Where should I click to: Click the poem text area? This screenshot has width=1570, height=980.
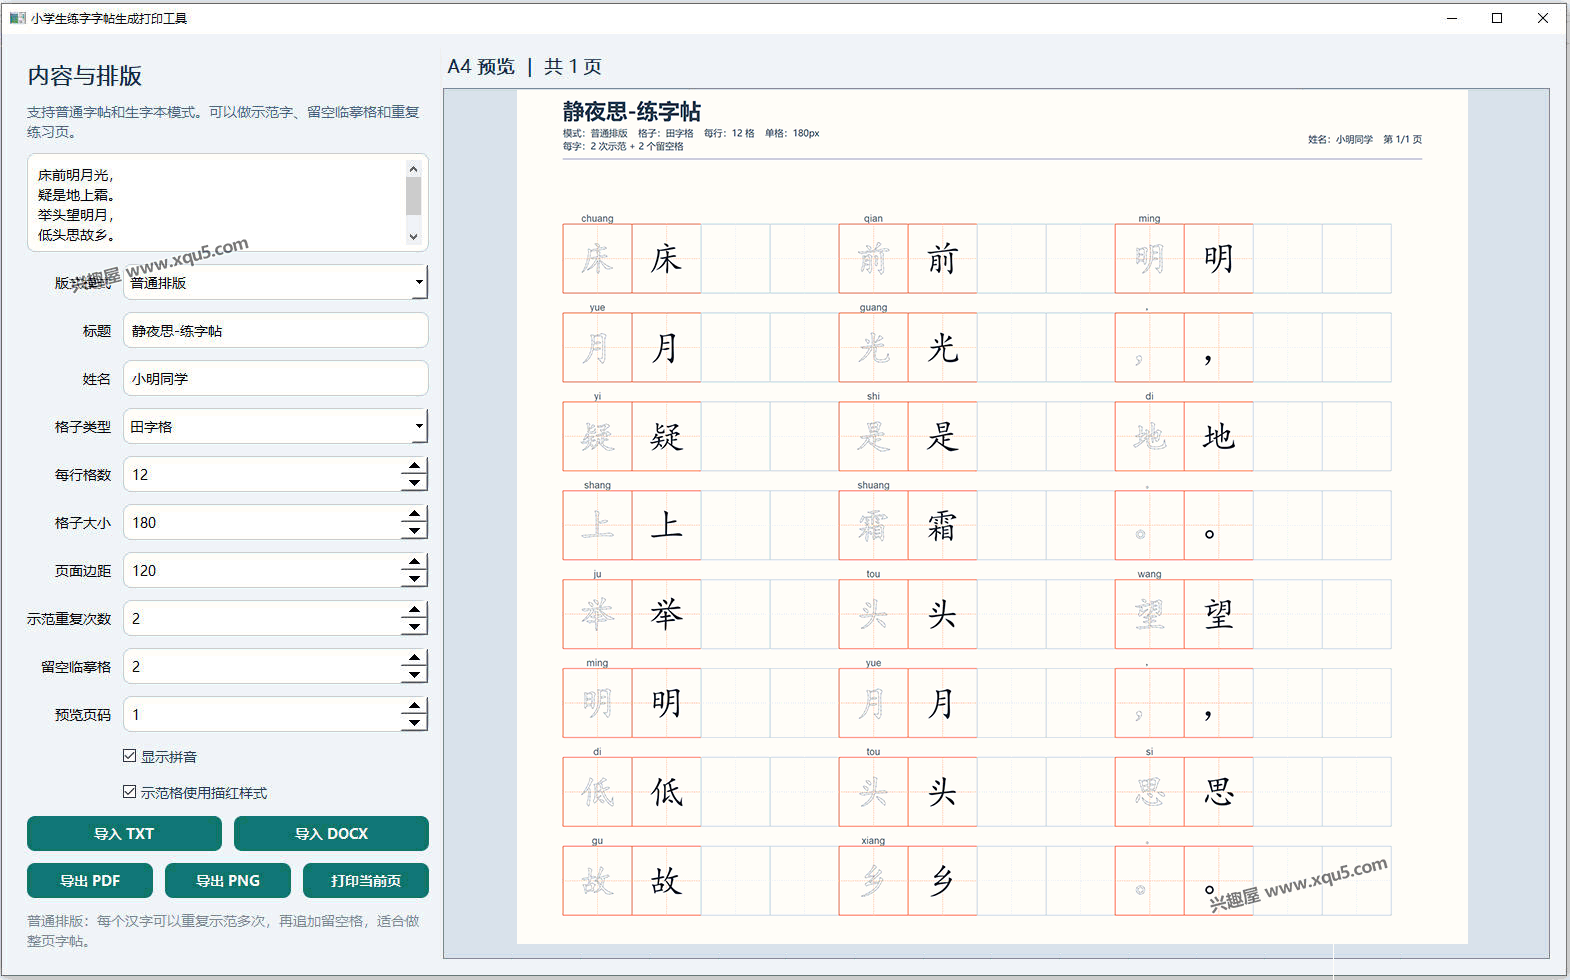pos(216,203)
